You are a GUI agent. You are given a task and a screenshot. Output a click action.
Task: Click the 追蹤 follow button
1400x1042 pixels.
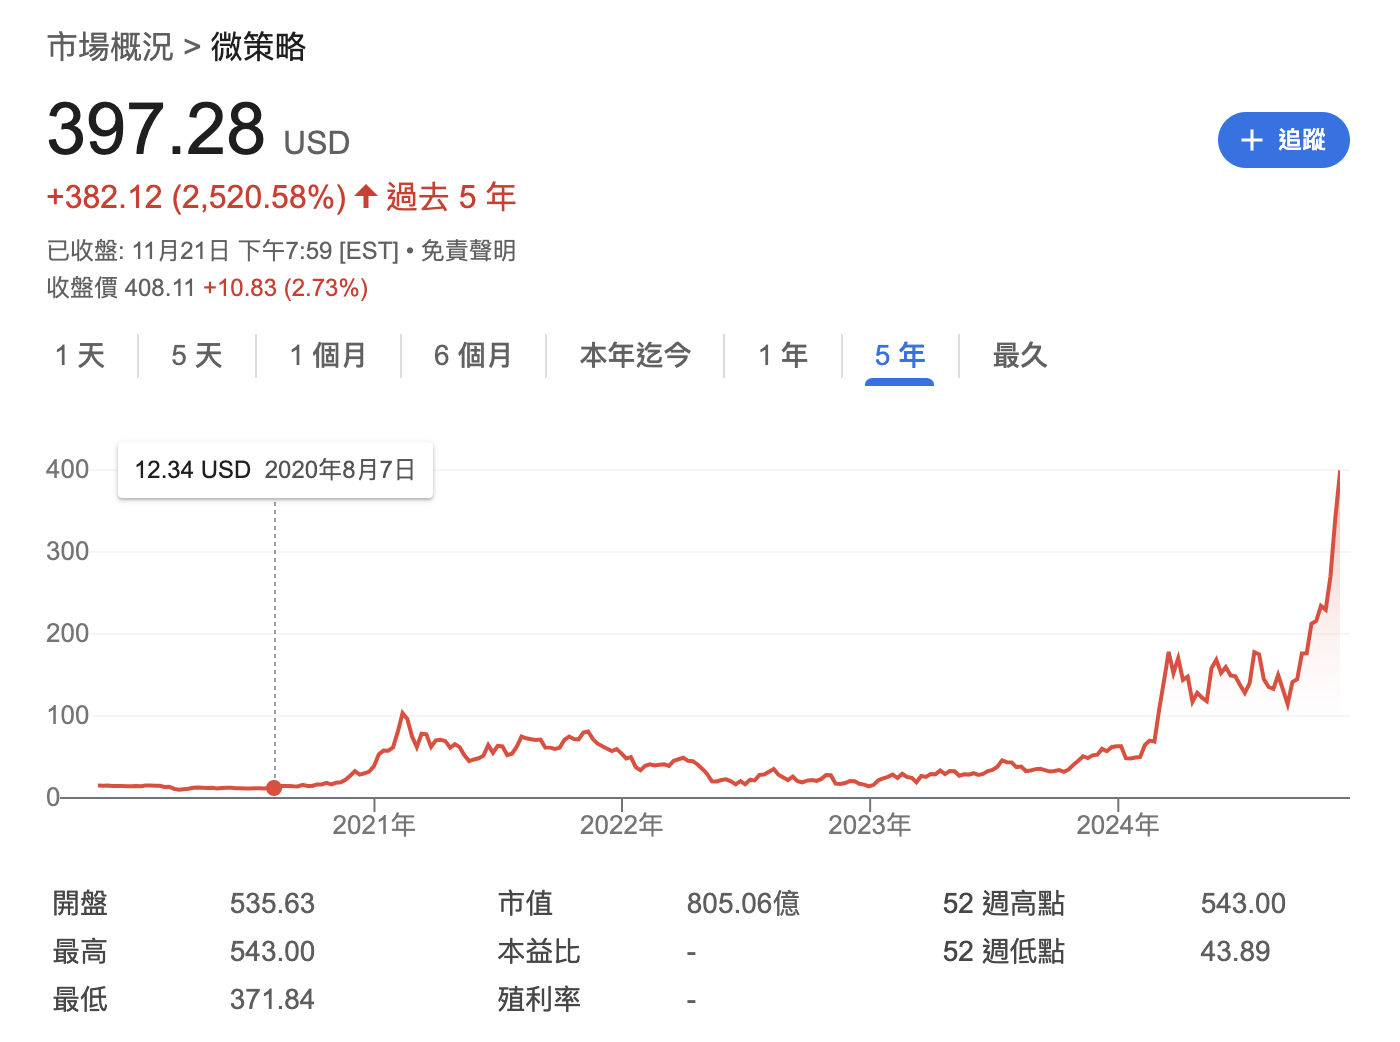pyautogui.click(x=1283, y=140)
